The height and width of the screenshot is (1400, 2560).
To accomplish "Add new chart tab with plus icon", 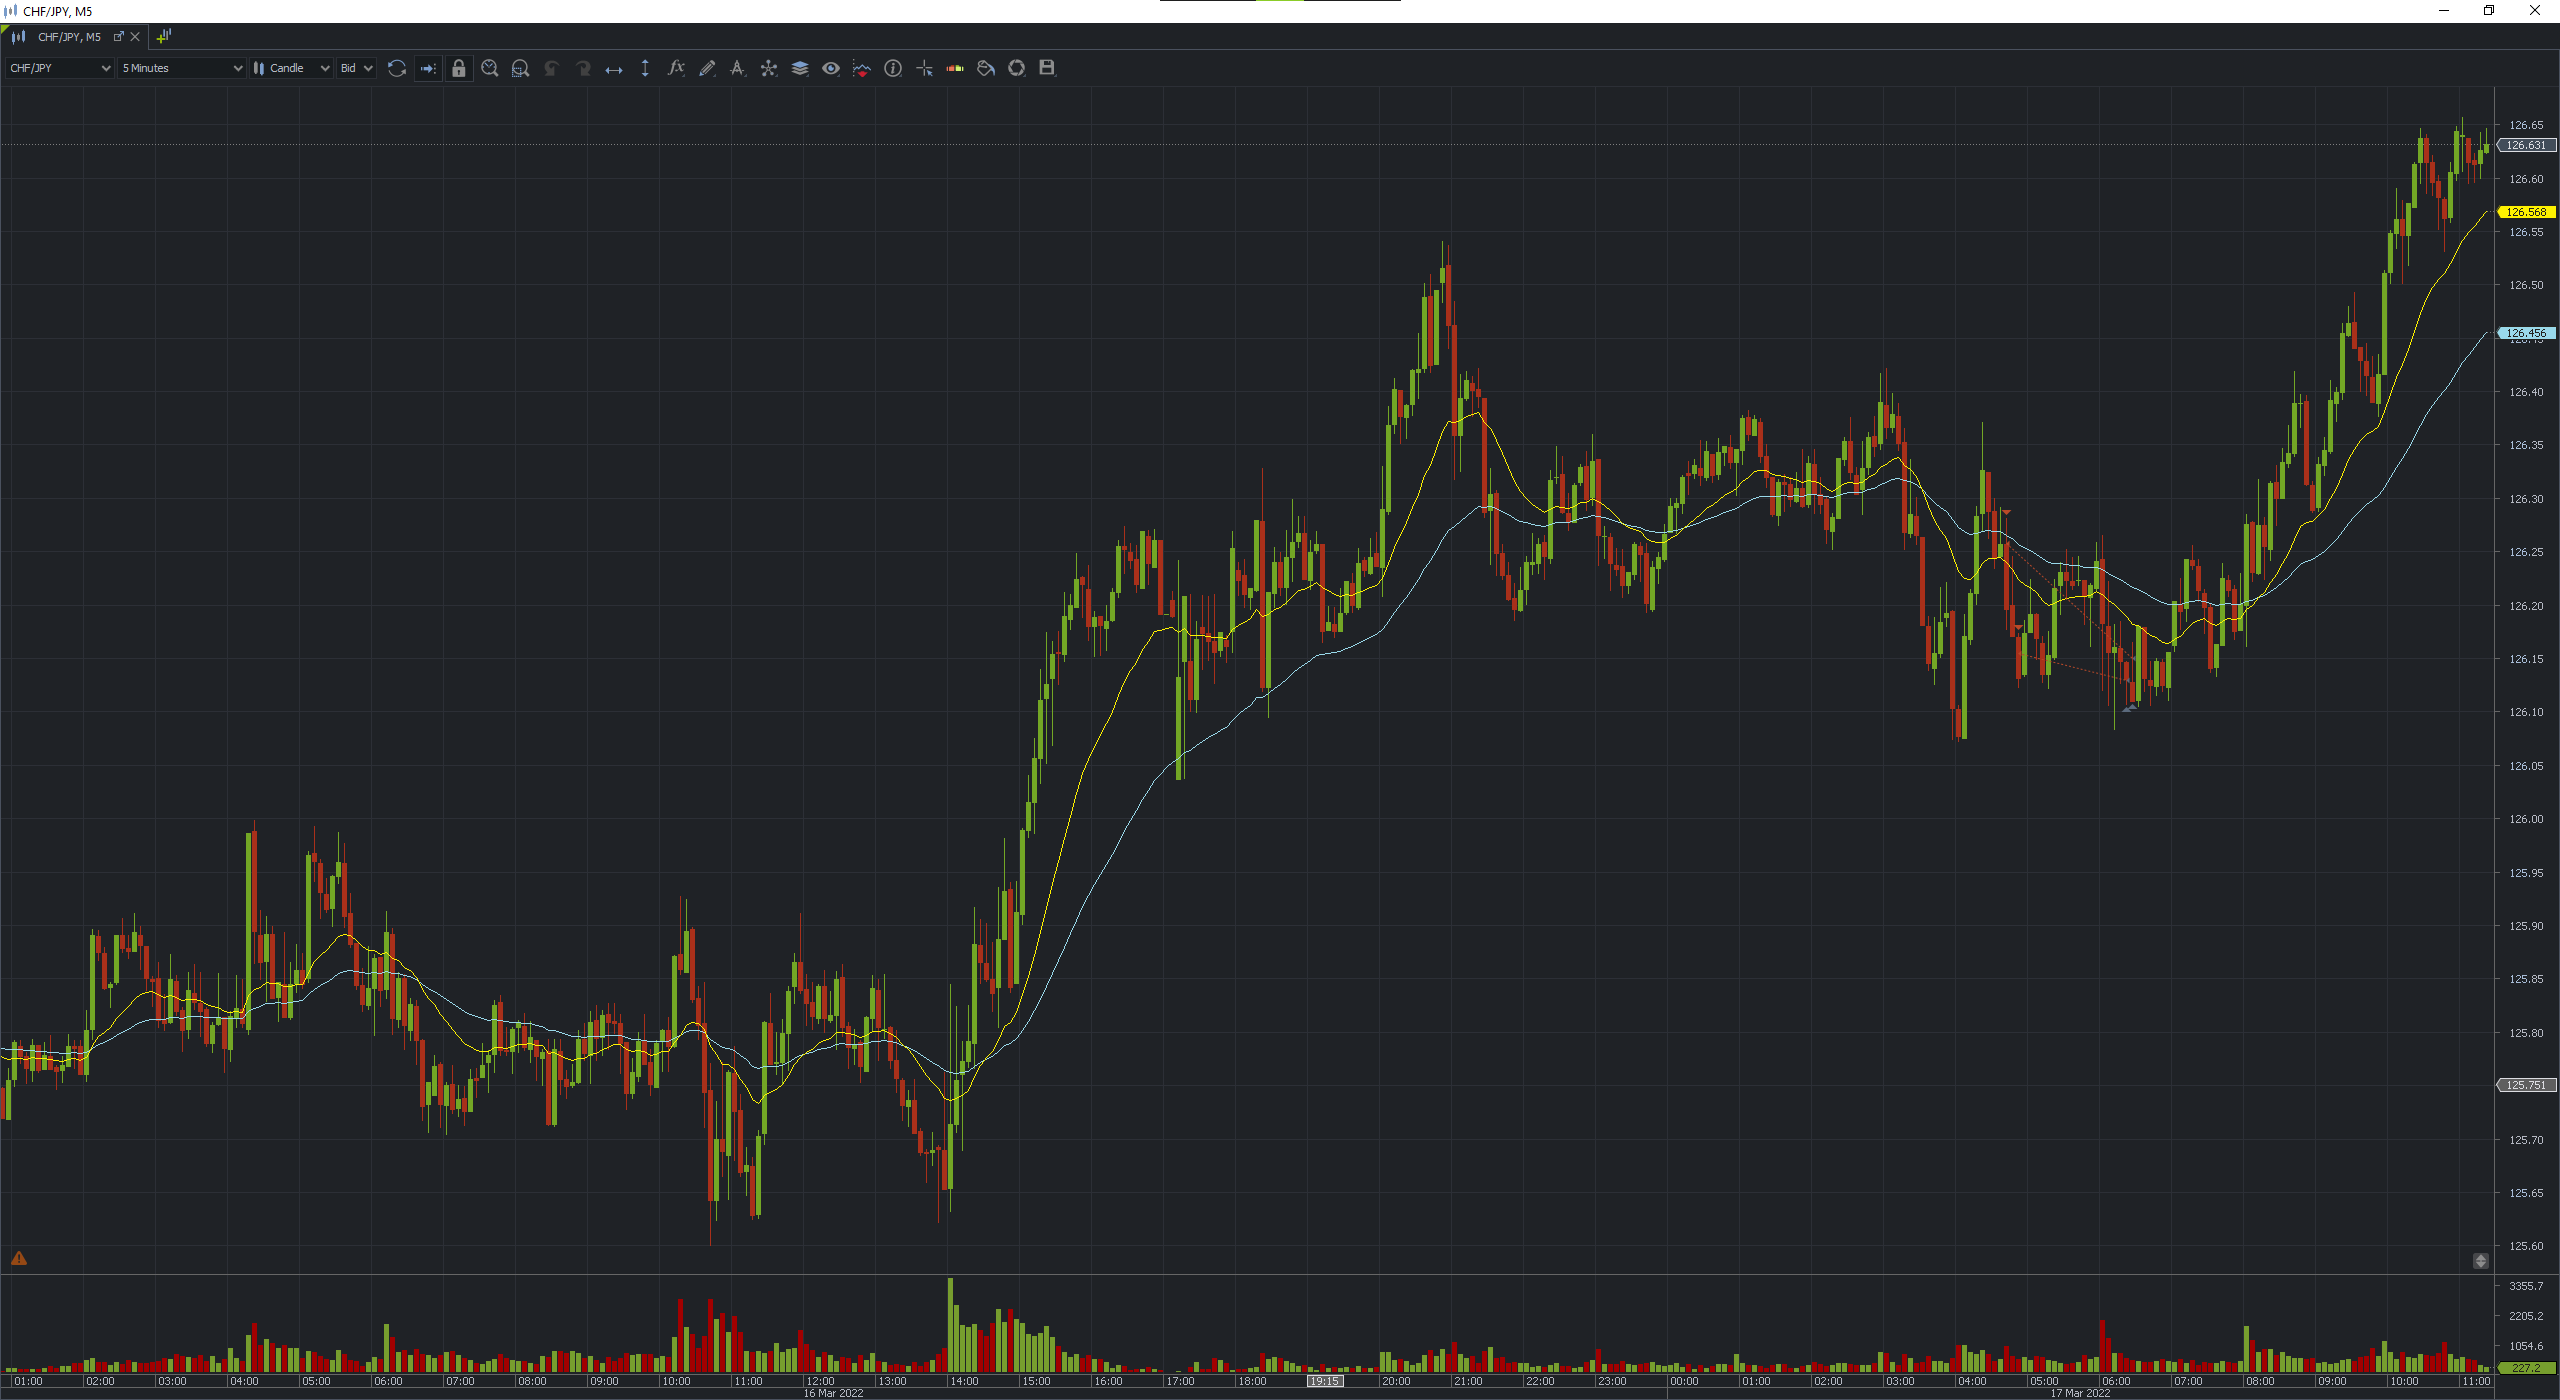I will 164,37.
